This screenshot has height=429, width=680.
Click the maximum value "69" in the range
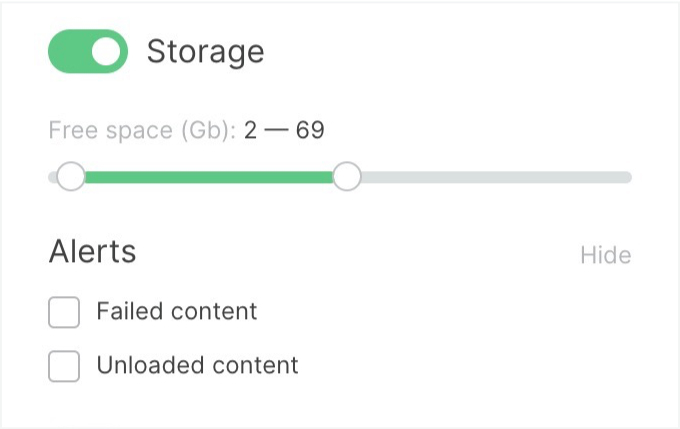click(x=310, y=131)
